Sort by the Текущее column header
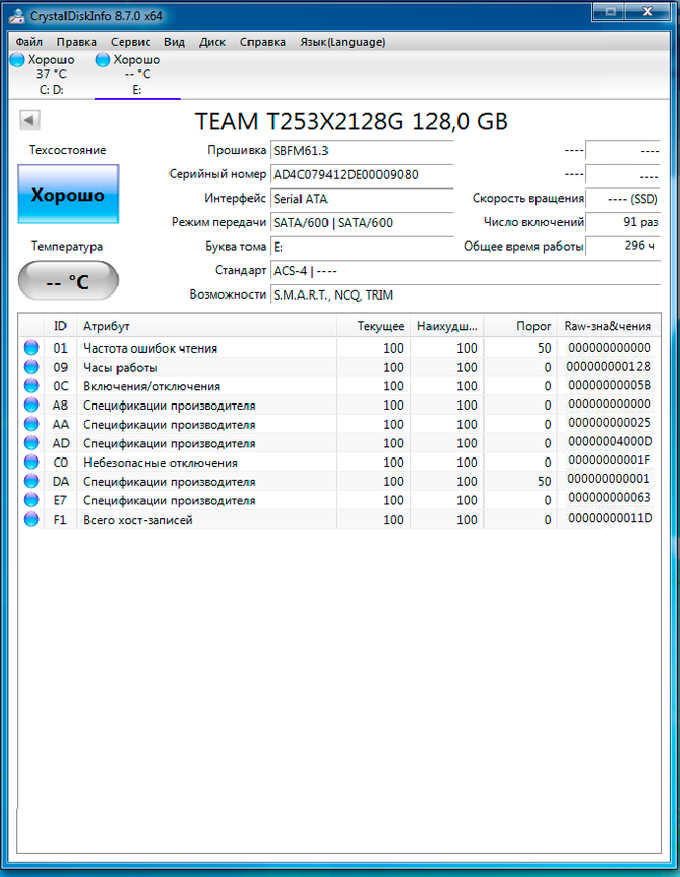Screen dimensions: 680x877 (381, 327)
